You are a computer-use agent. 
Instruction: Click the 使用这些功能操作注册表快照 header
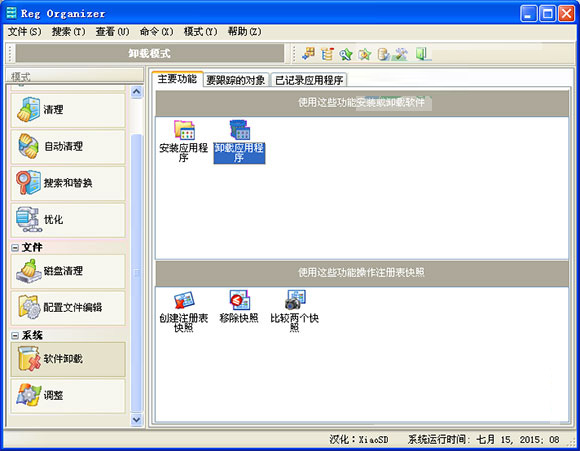click(362, 273)
